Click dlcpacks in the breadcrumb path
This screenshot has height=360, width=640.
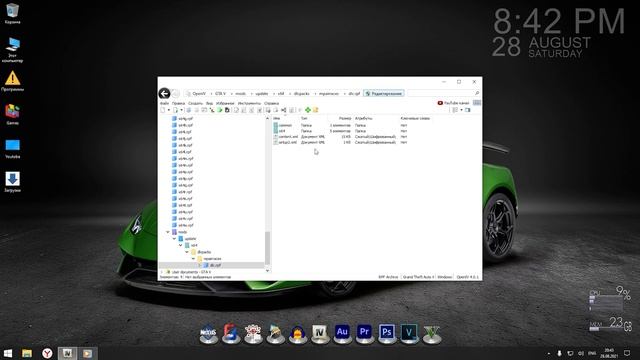tap(302, 93)
